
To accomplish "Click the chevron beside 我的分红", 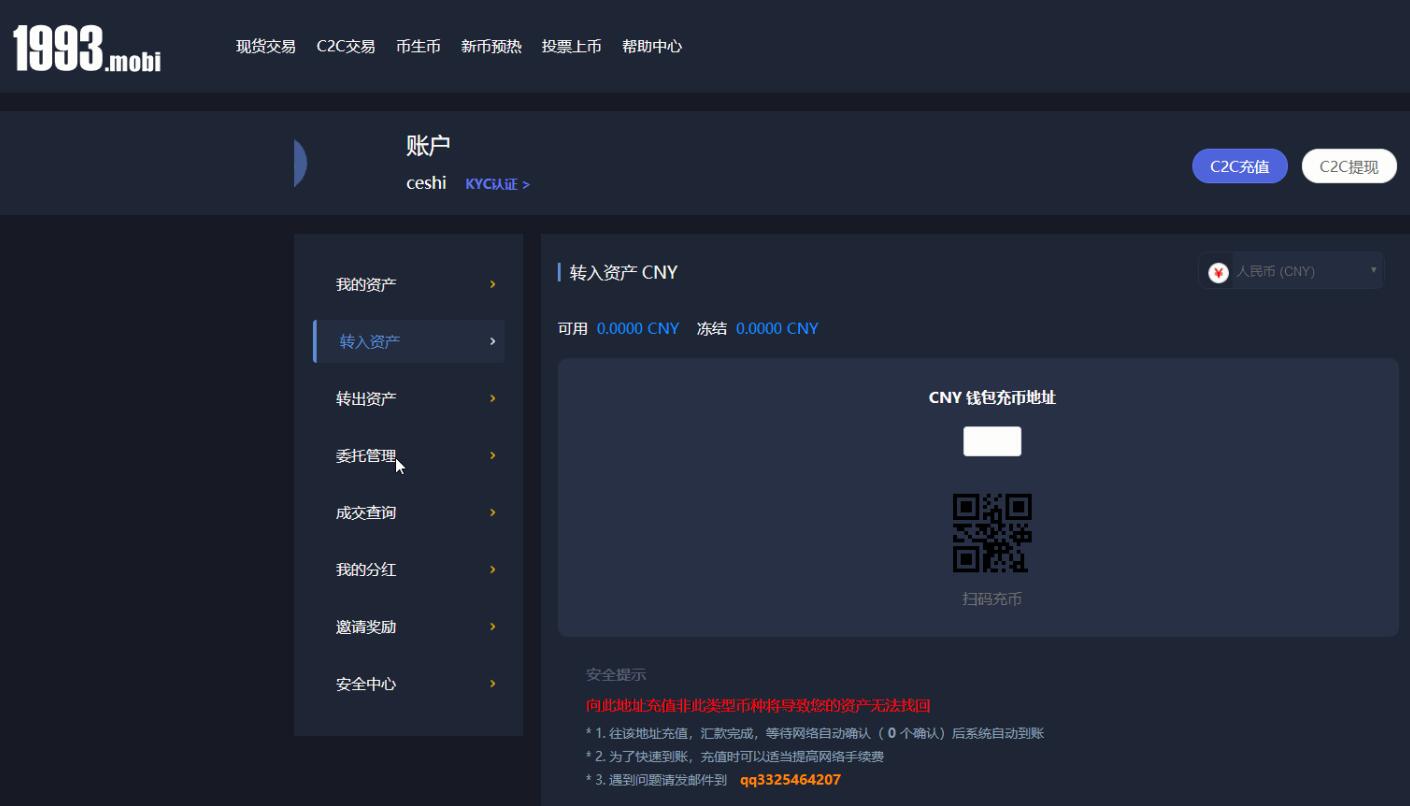I will click(492, 569).
